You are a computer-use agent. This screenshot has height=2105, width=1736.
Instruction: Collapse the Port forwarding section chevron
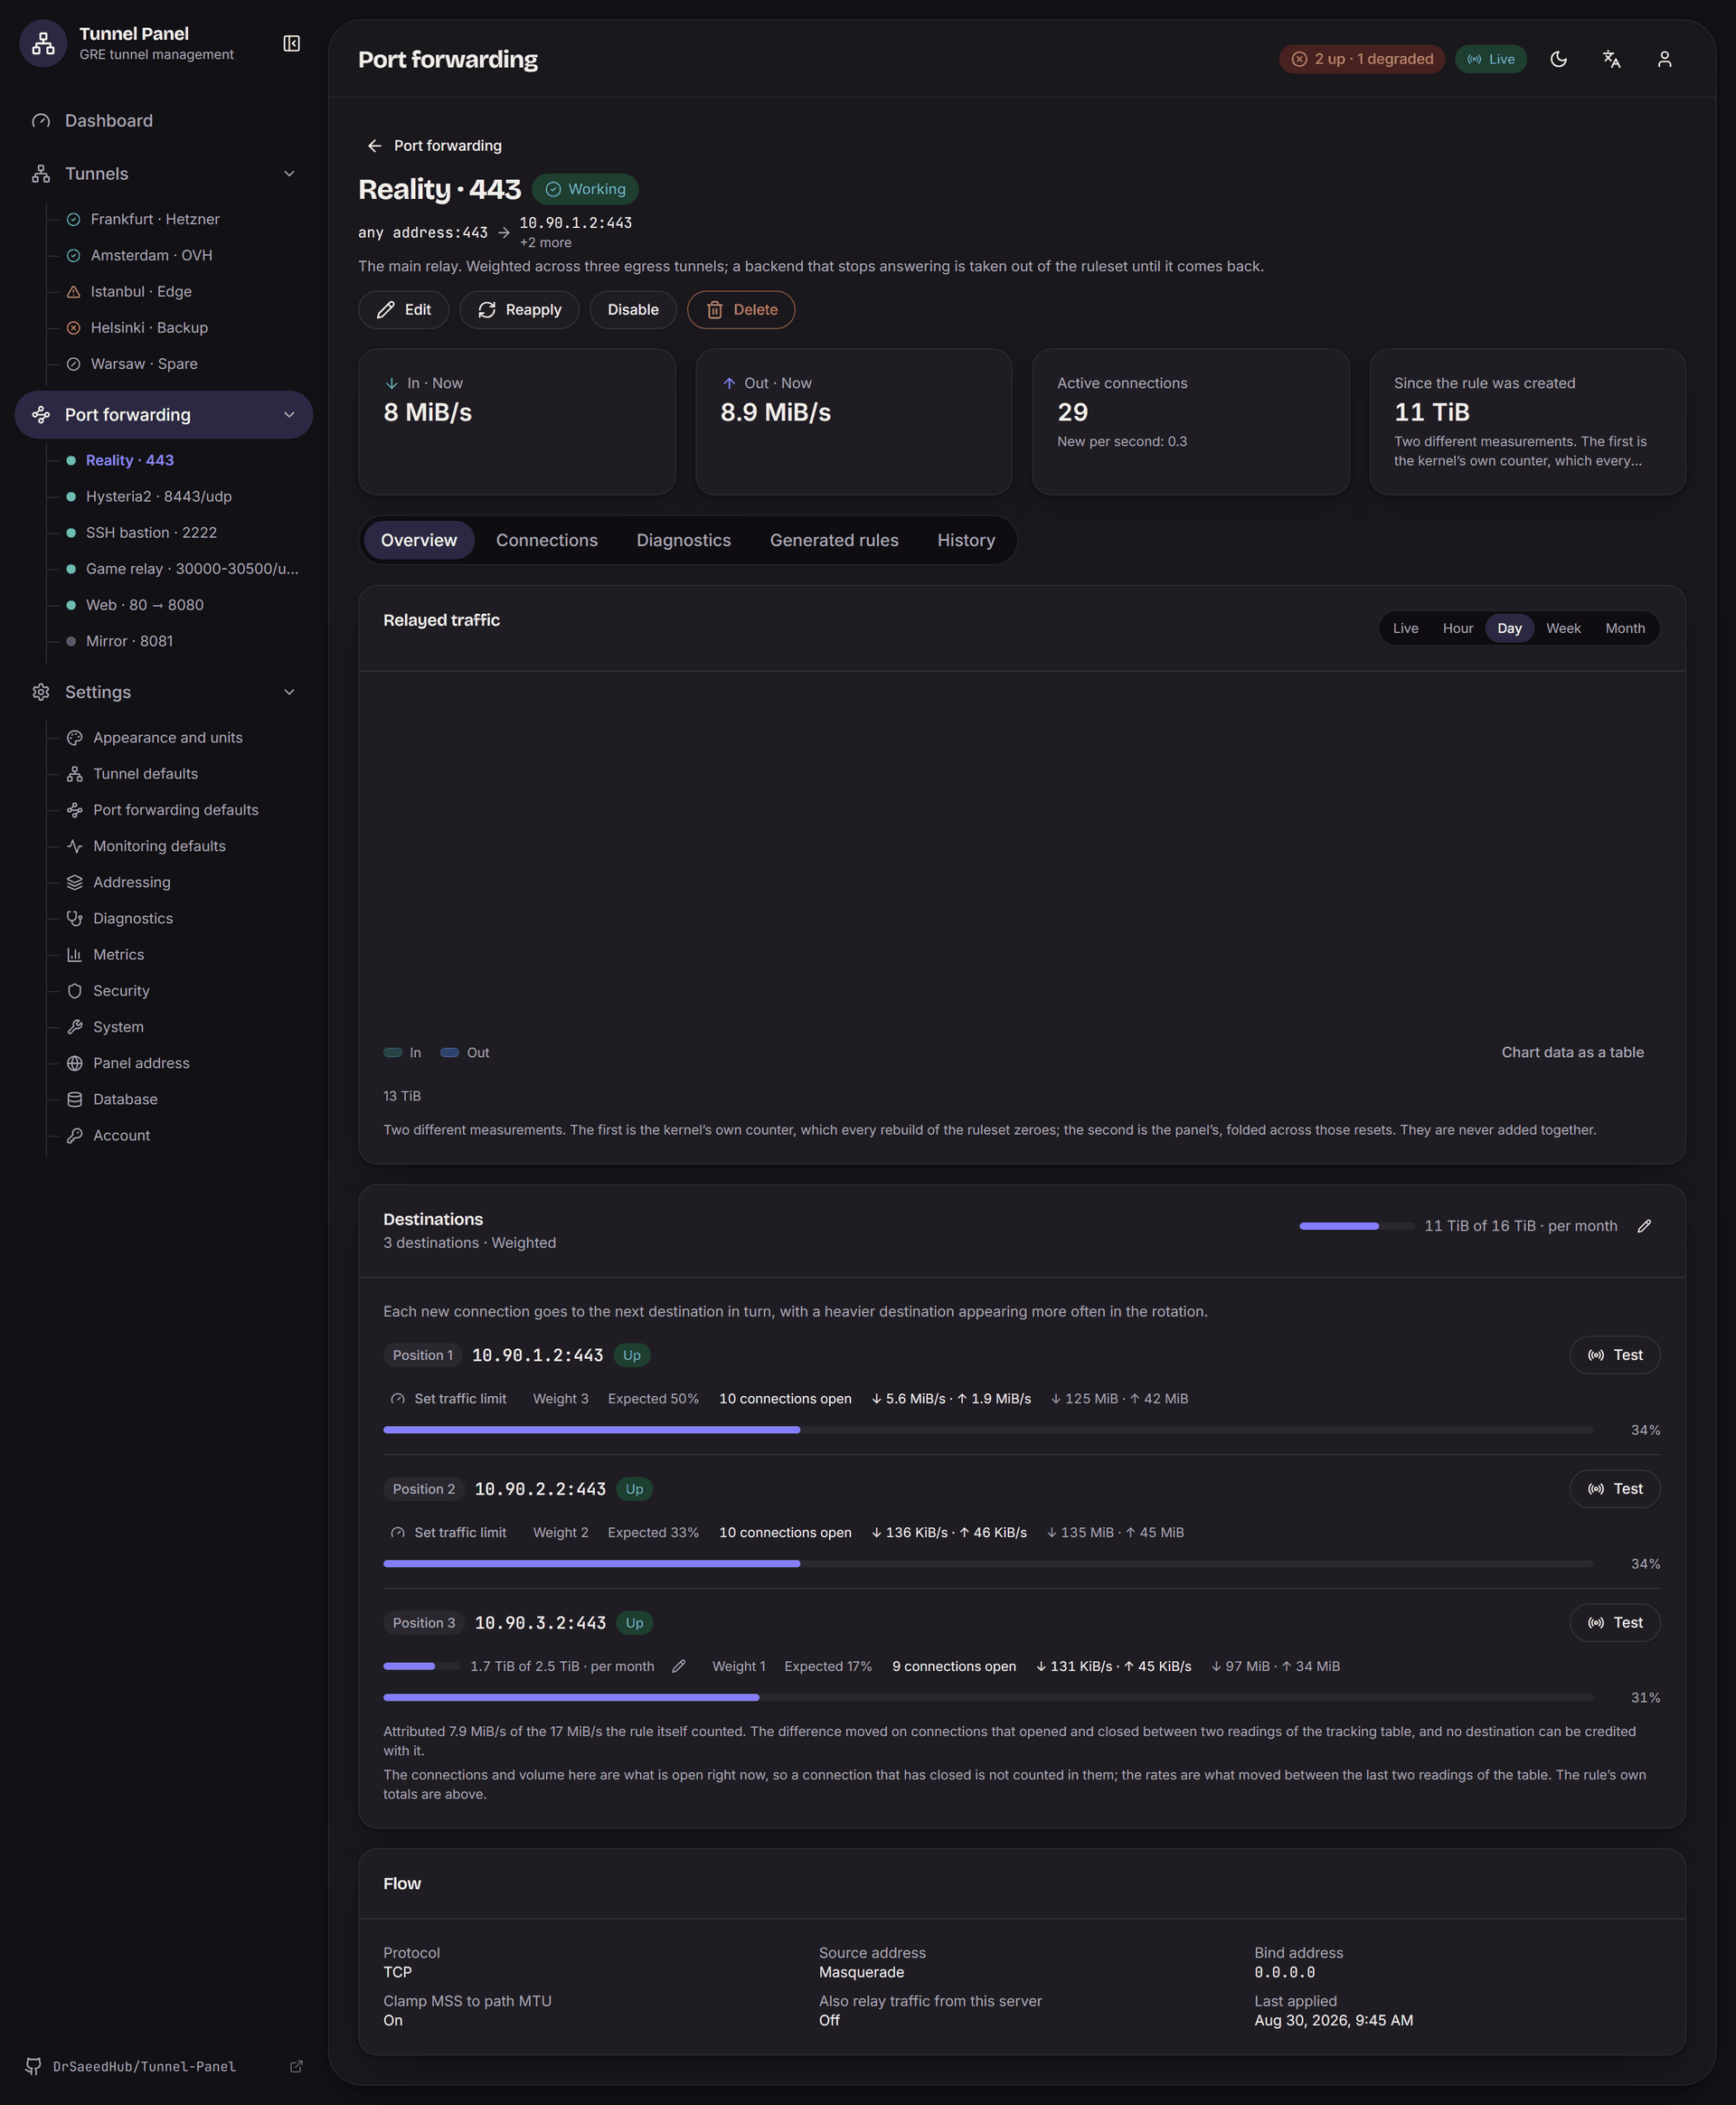coord(289,415)
